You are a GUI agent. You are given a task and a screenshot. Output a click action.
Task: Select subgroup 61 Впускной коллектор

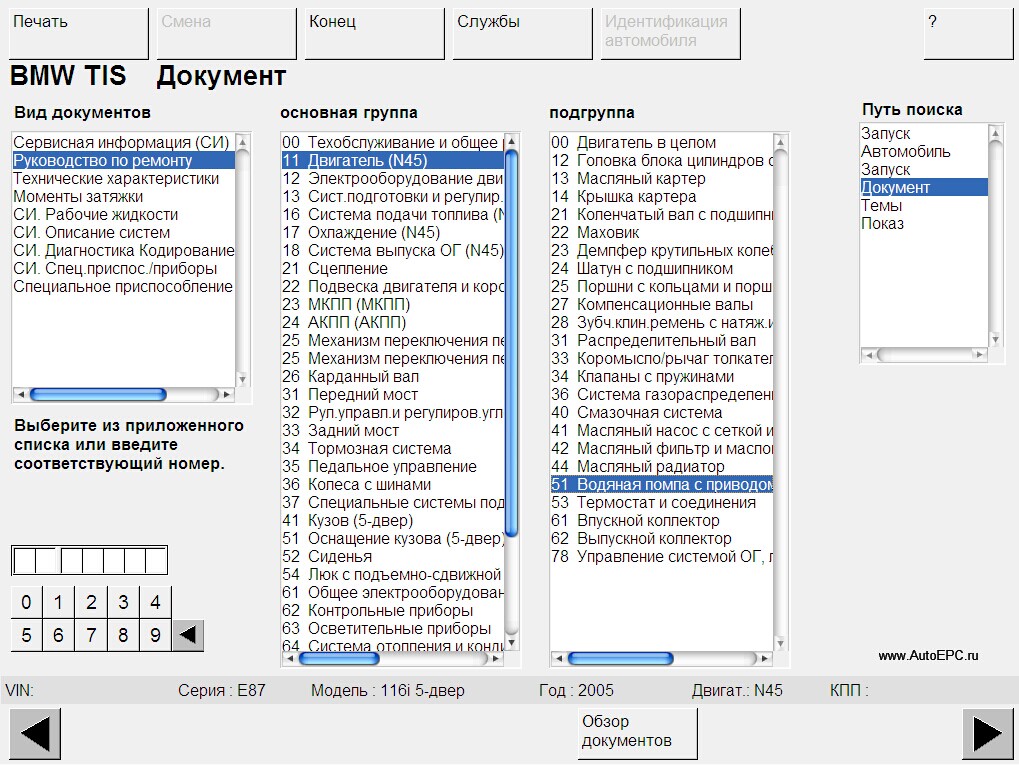(x=662, y=520)
